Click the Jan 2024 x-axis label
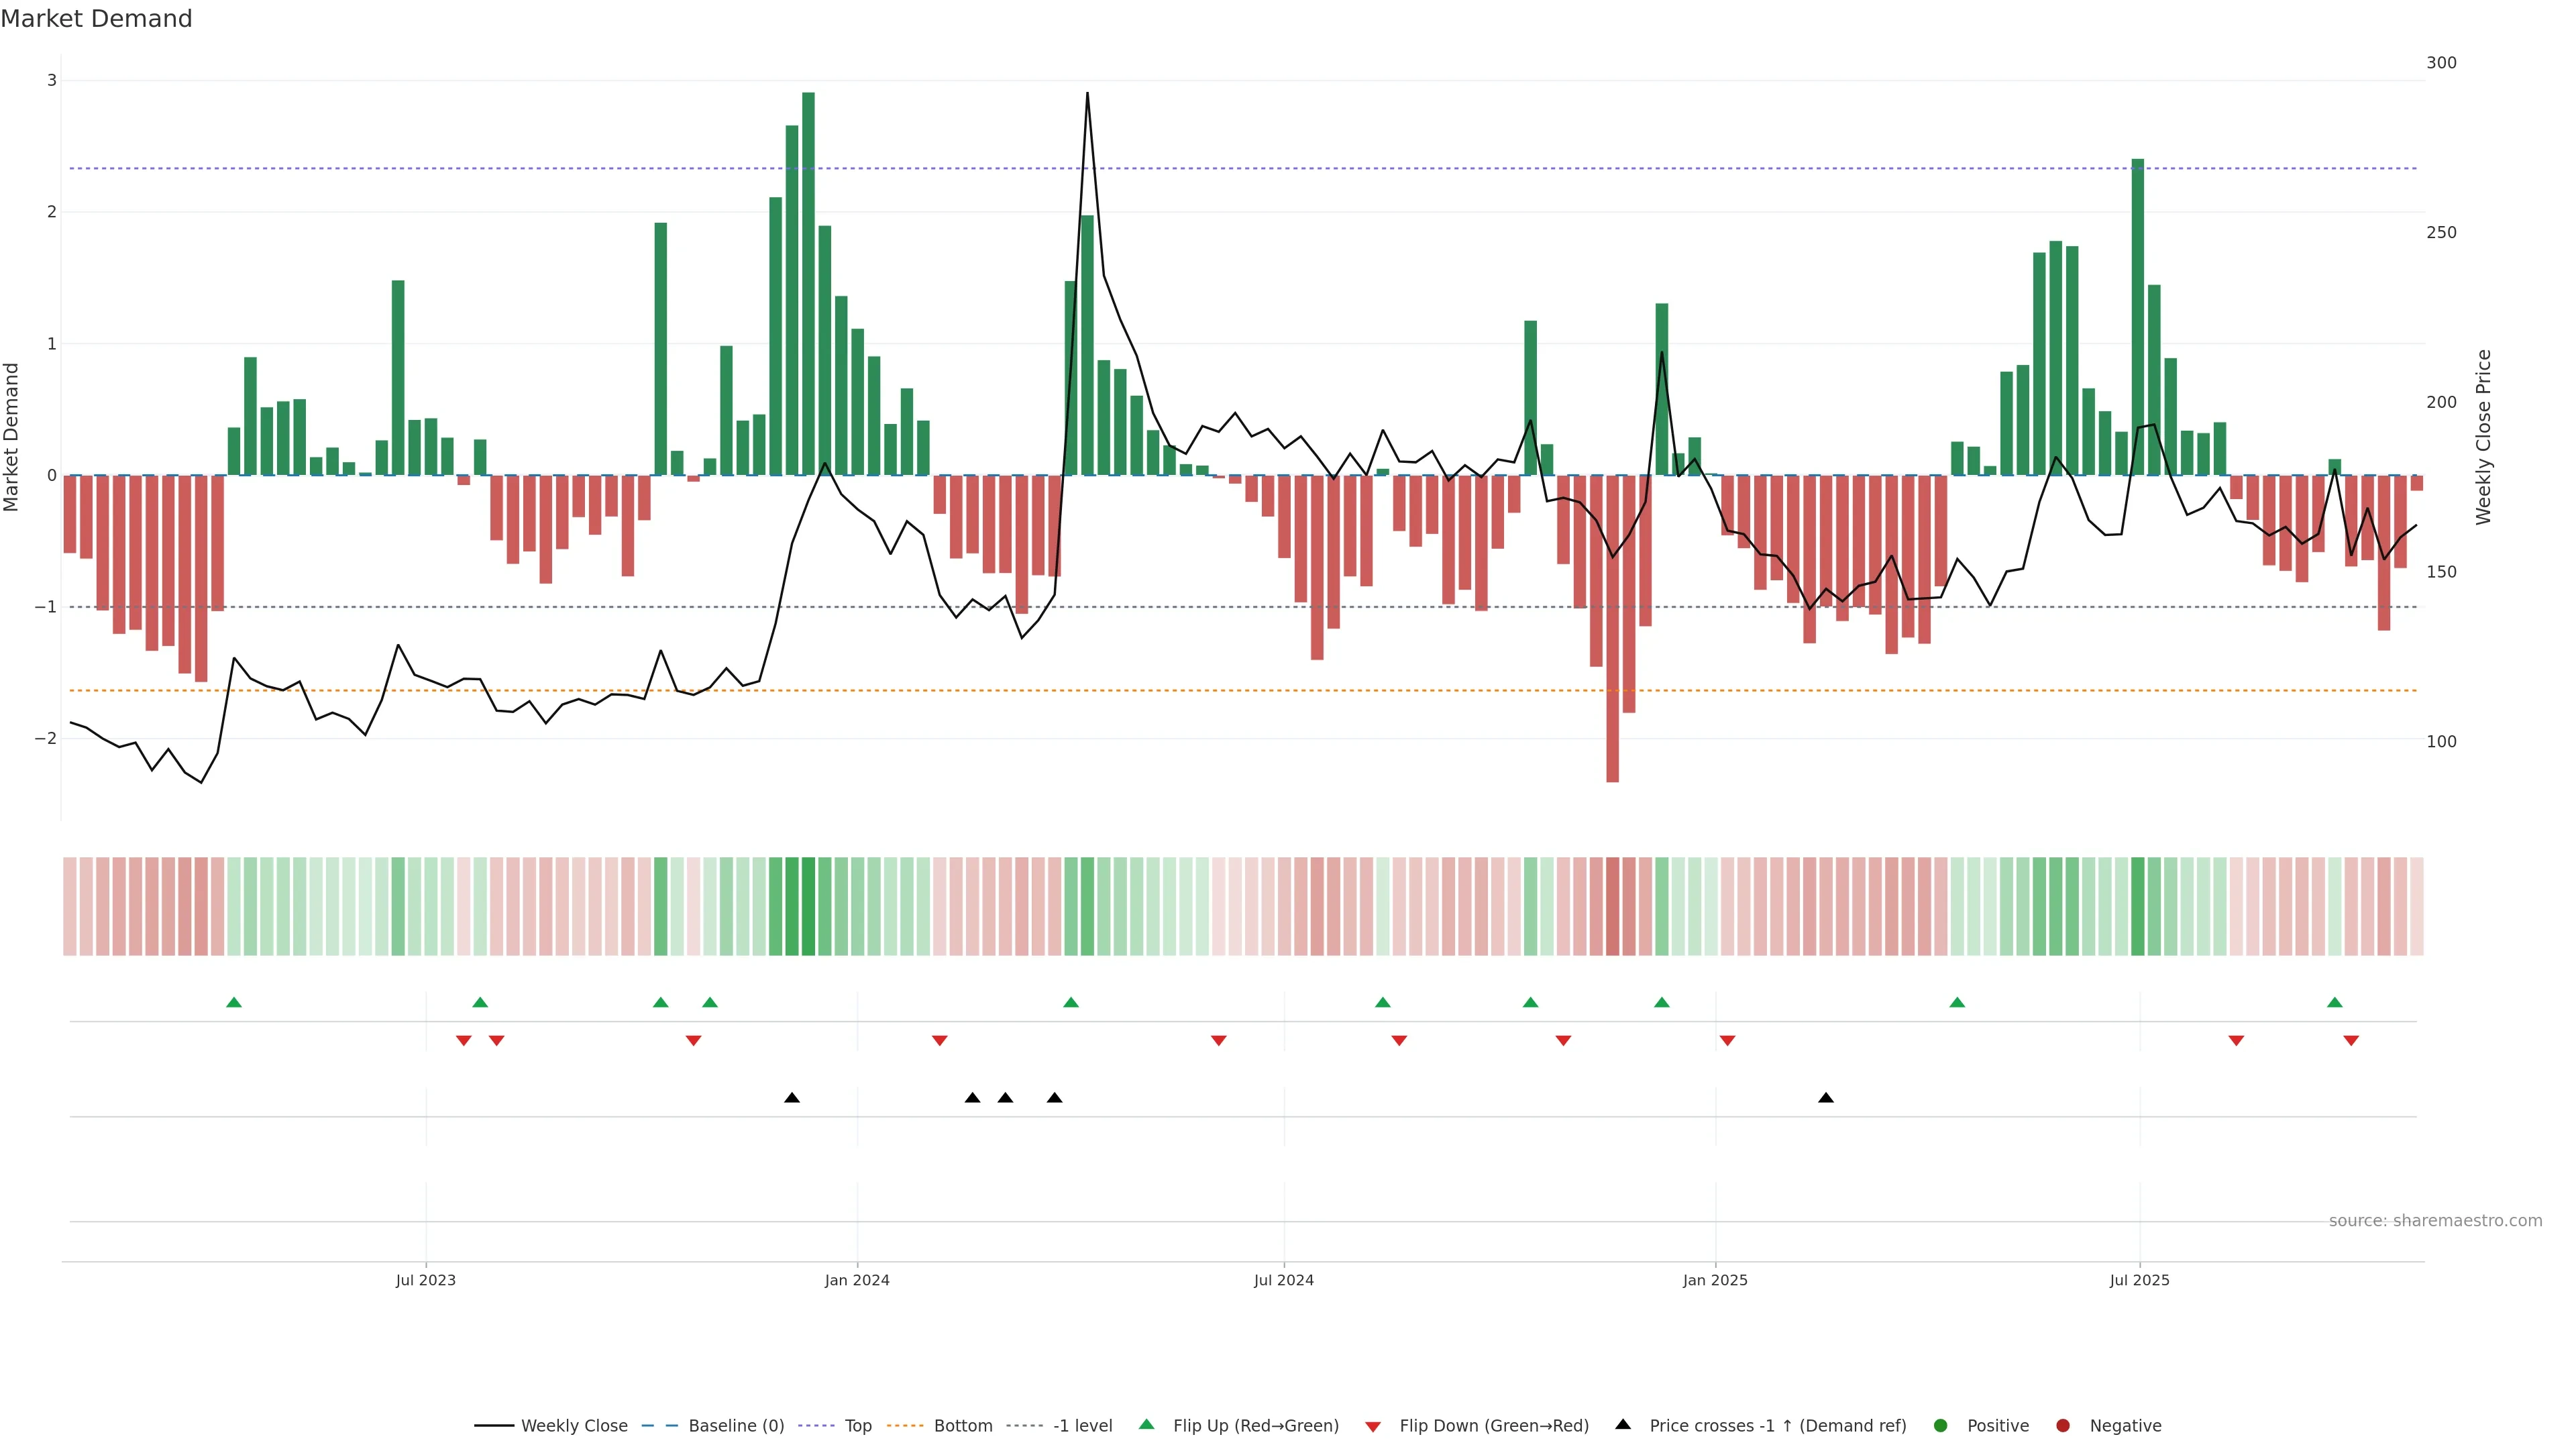The image size is (2576, 1449). pos(856,1280)
